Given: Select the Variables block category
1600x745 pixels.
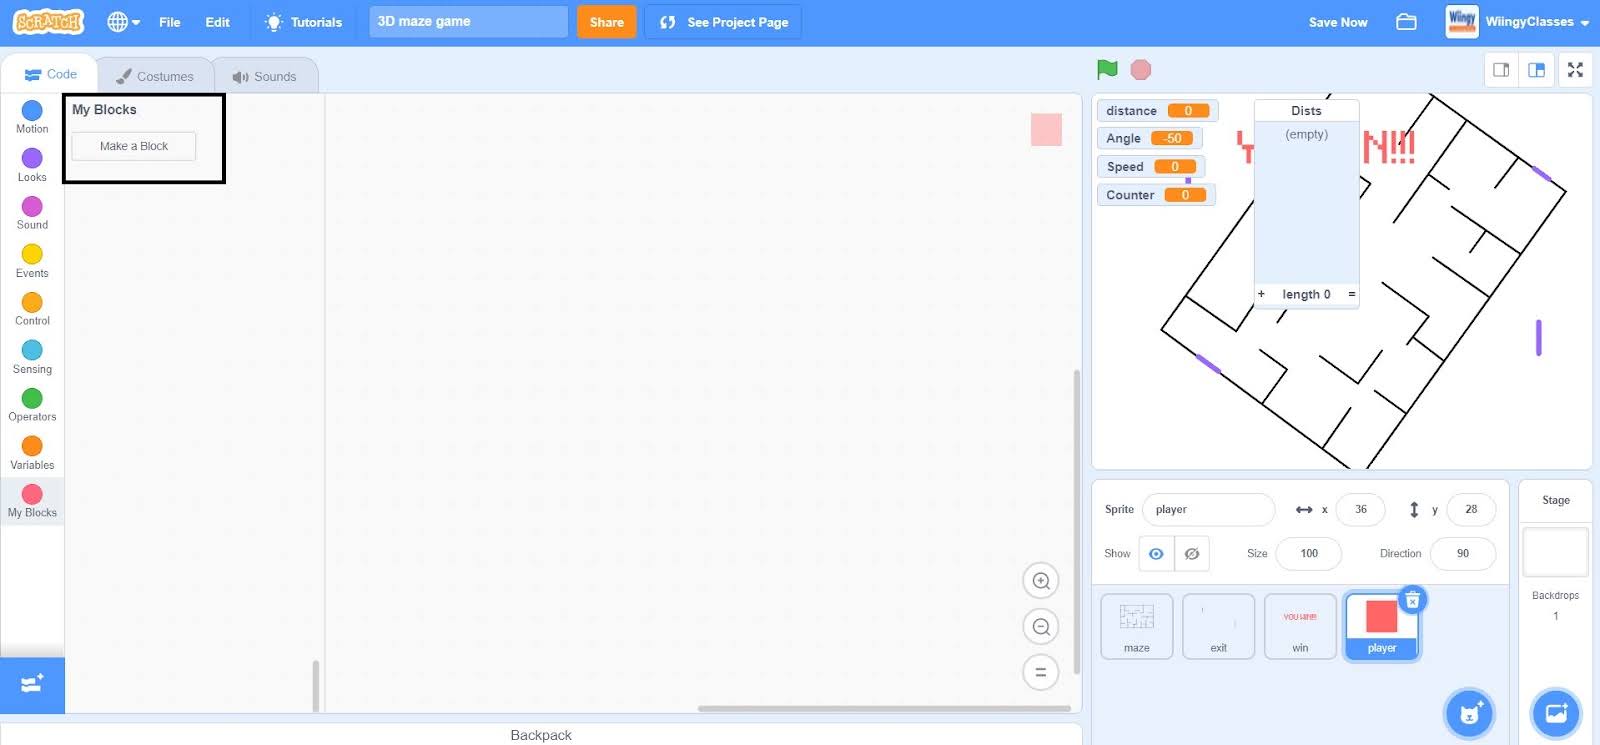Looking at the screenshot, I should (x=32, y=453).
